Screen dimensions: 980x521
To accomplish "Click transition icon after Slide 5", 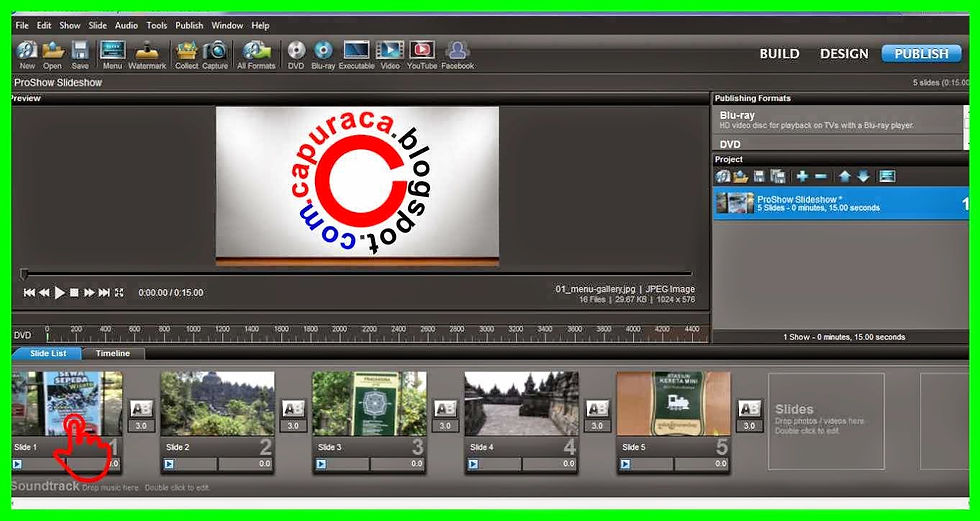I will tap(749, 409).
